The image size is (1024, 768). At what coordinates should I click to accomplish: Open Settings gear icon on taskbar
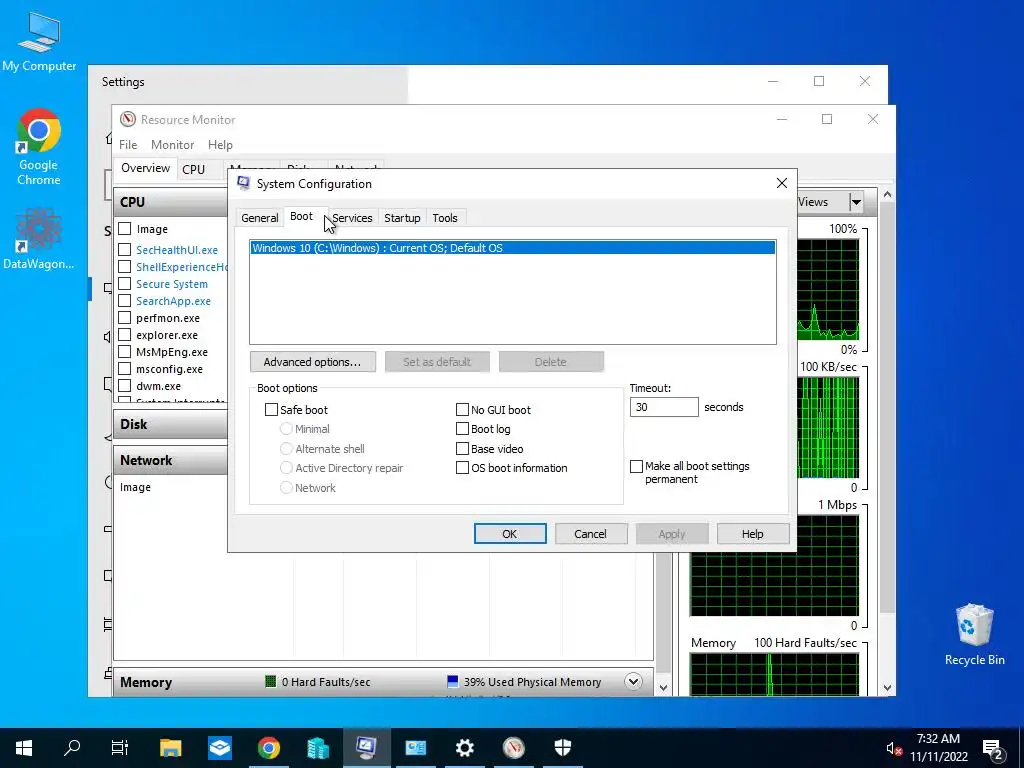click(465, 748)
